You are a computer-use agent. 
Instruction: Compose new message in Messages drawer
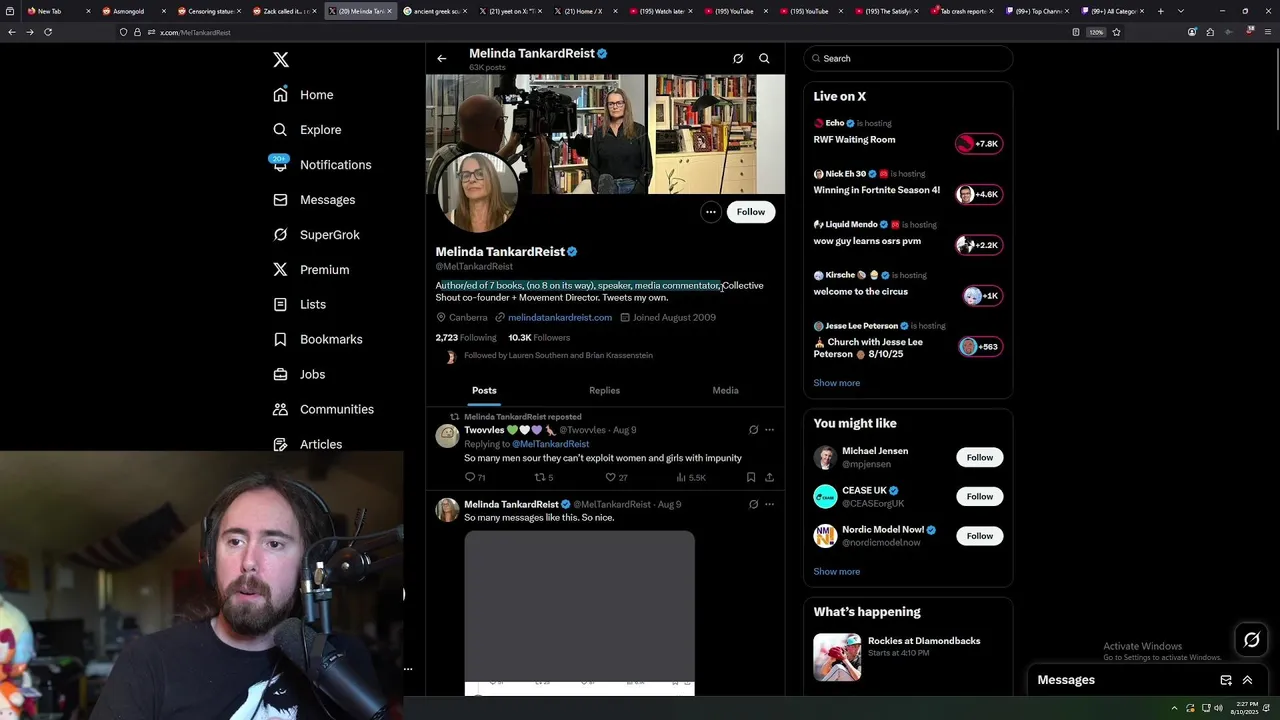pyautogui.click(x=1226, y=680)
